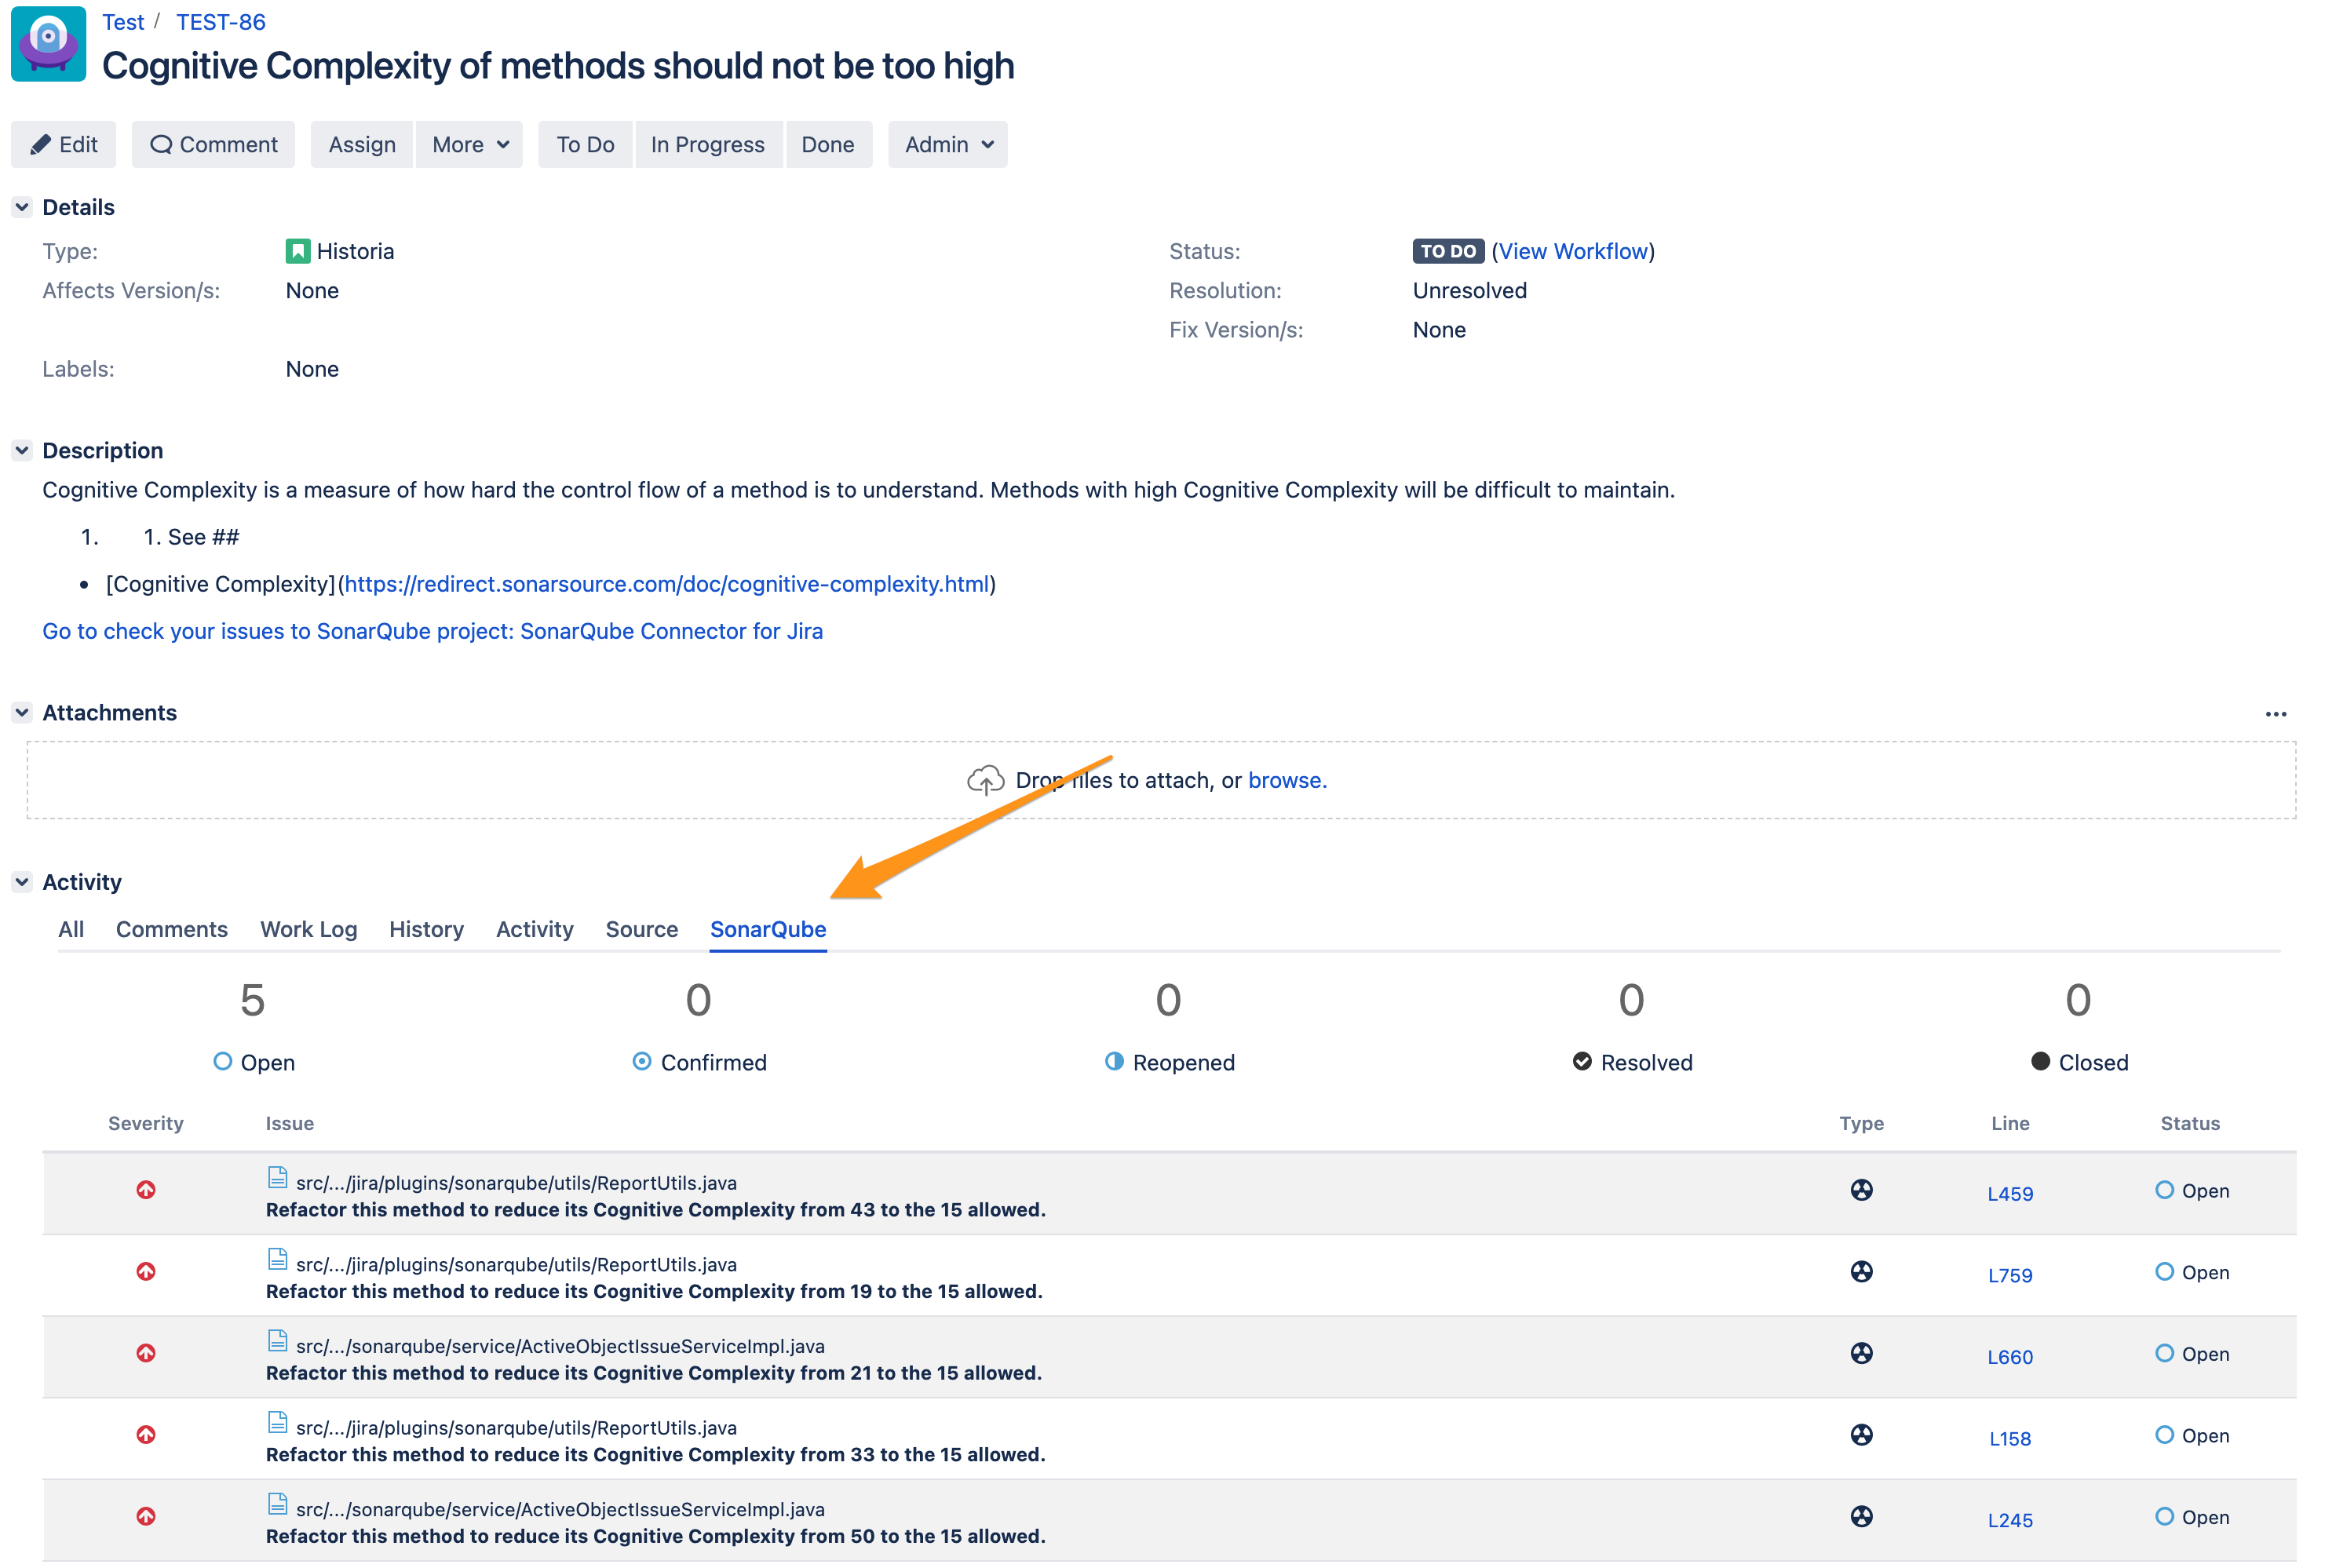The height and width of the screenshot is (1568, 2336).
Task: Click the file icon of the L759 row
Action: [277, 1260]
